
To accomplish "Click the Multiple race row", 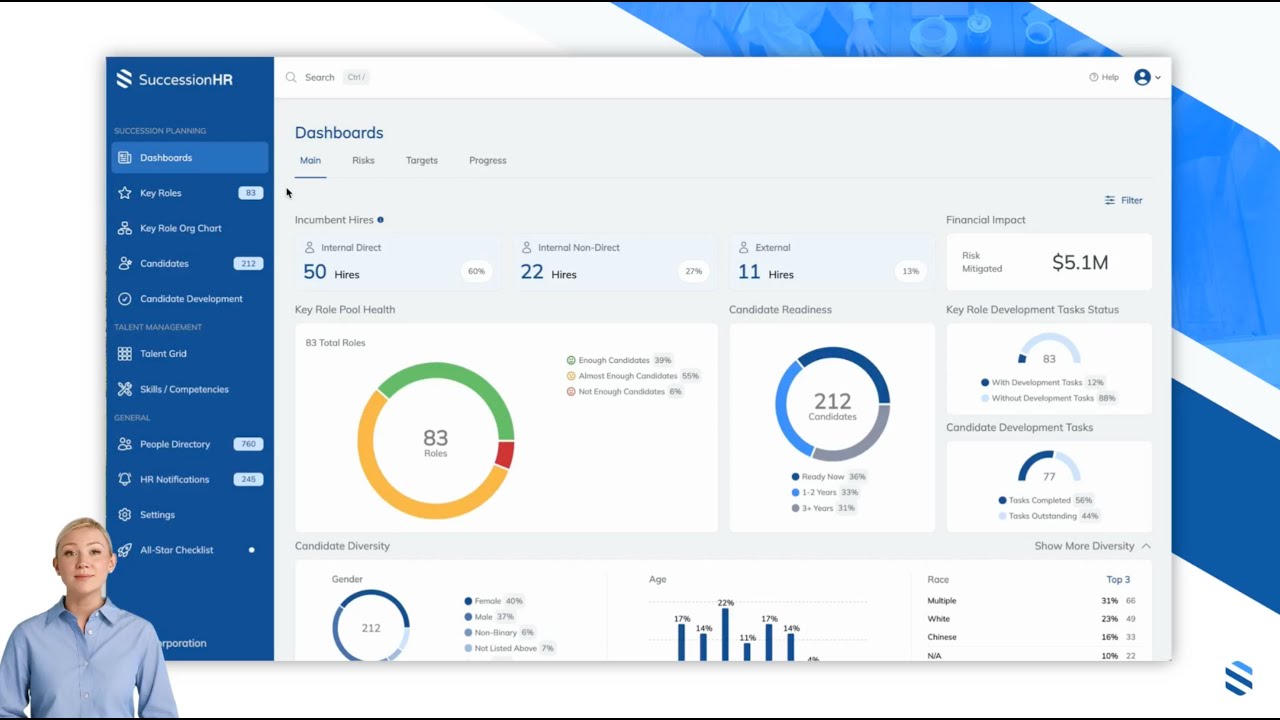I will (x=1032, y=601).
